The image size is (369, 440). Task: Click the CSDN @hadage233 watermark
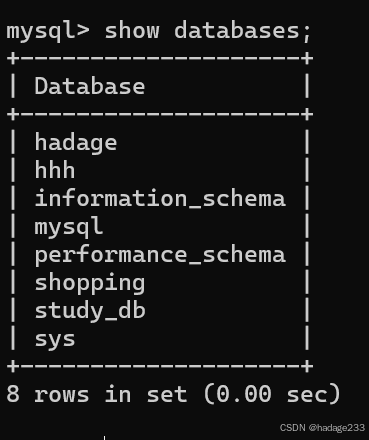322,428
